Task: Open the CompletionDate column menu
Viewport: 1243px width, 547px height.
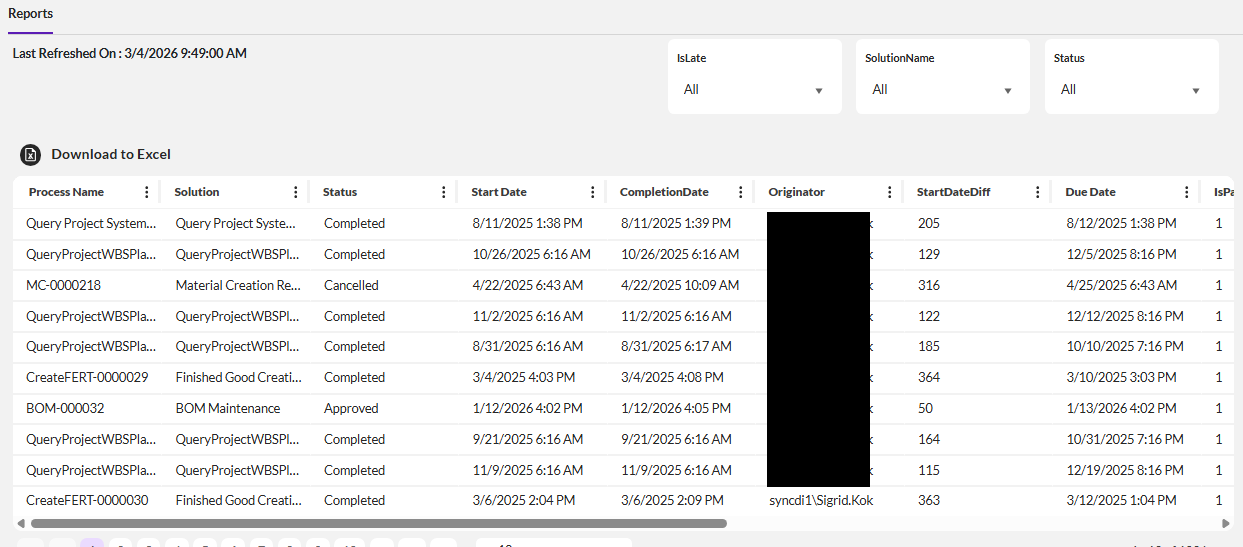Action: pos(741,192)
